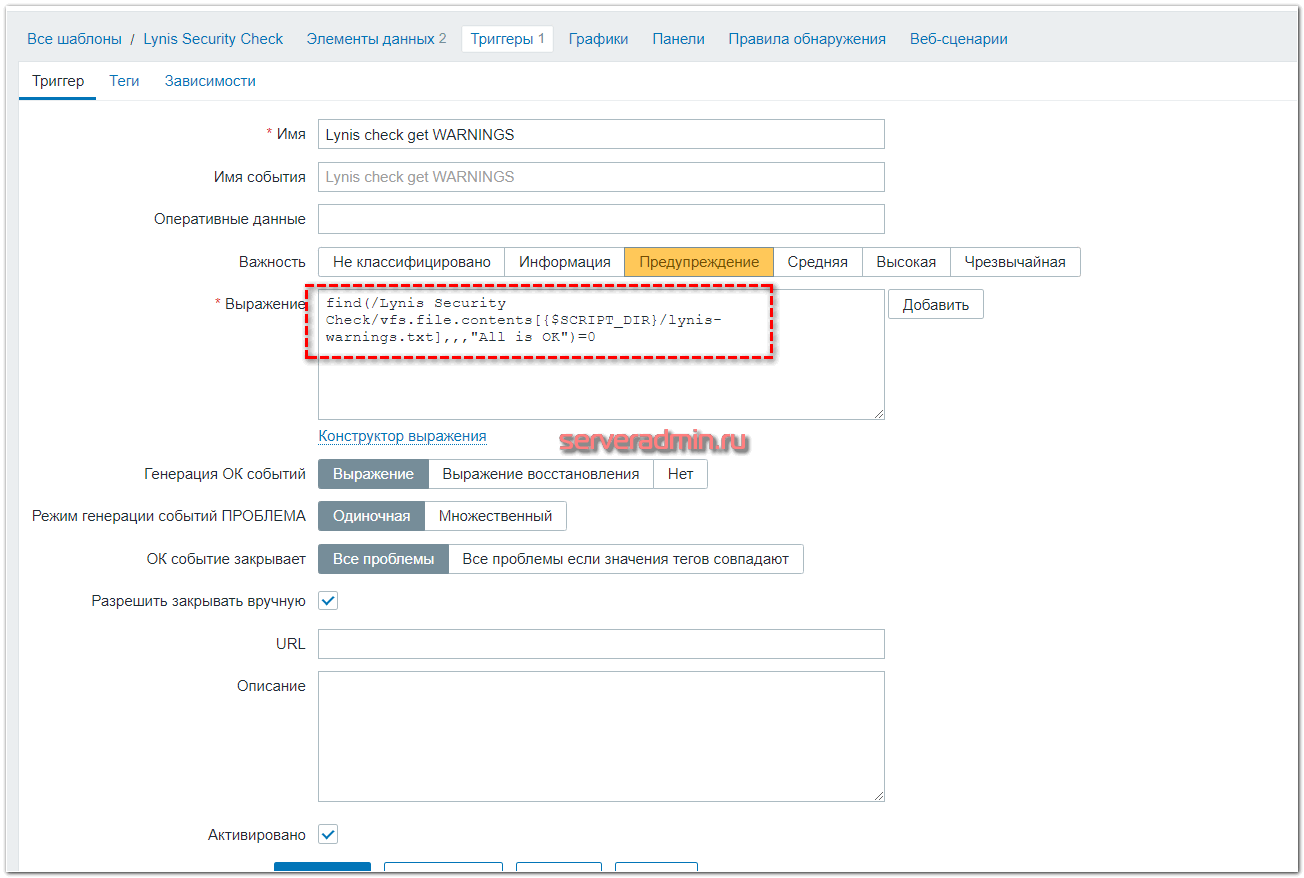Click the Добавить expression button
The height and width of the screenshot is (878, 1304).
(936, 305)
